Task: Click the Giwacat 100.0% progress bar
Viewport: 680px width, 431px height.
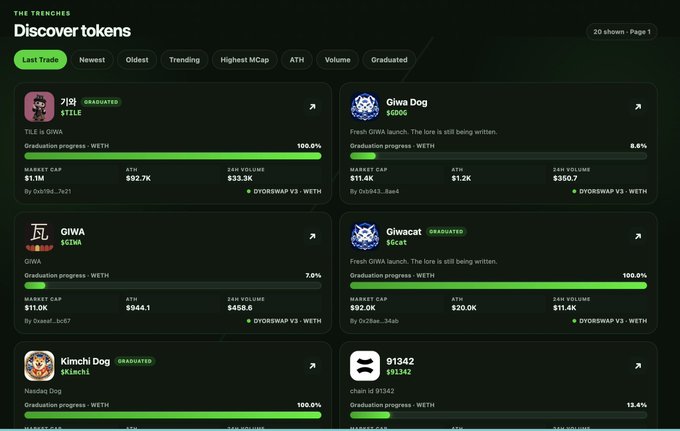Action: point(498,286)
